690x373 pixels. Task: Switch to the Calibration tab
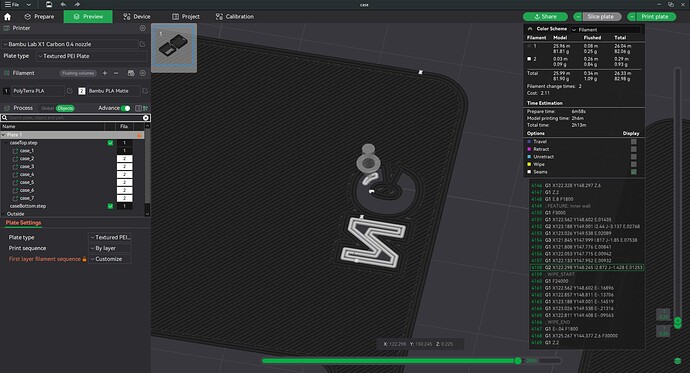tap(235, 17)
